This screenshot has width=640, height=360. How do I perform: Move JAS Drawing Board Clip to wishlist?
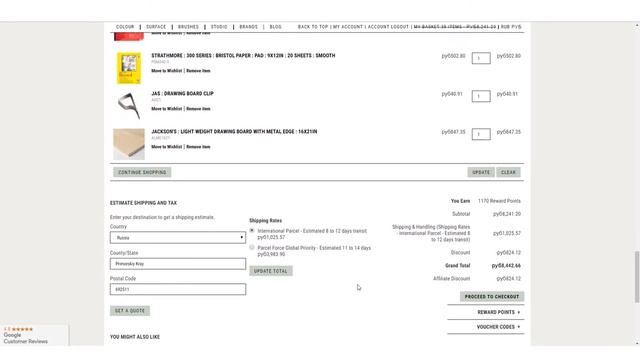(167, 109)
